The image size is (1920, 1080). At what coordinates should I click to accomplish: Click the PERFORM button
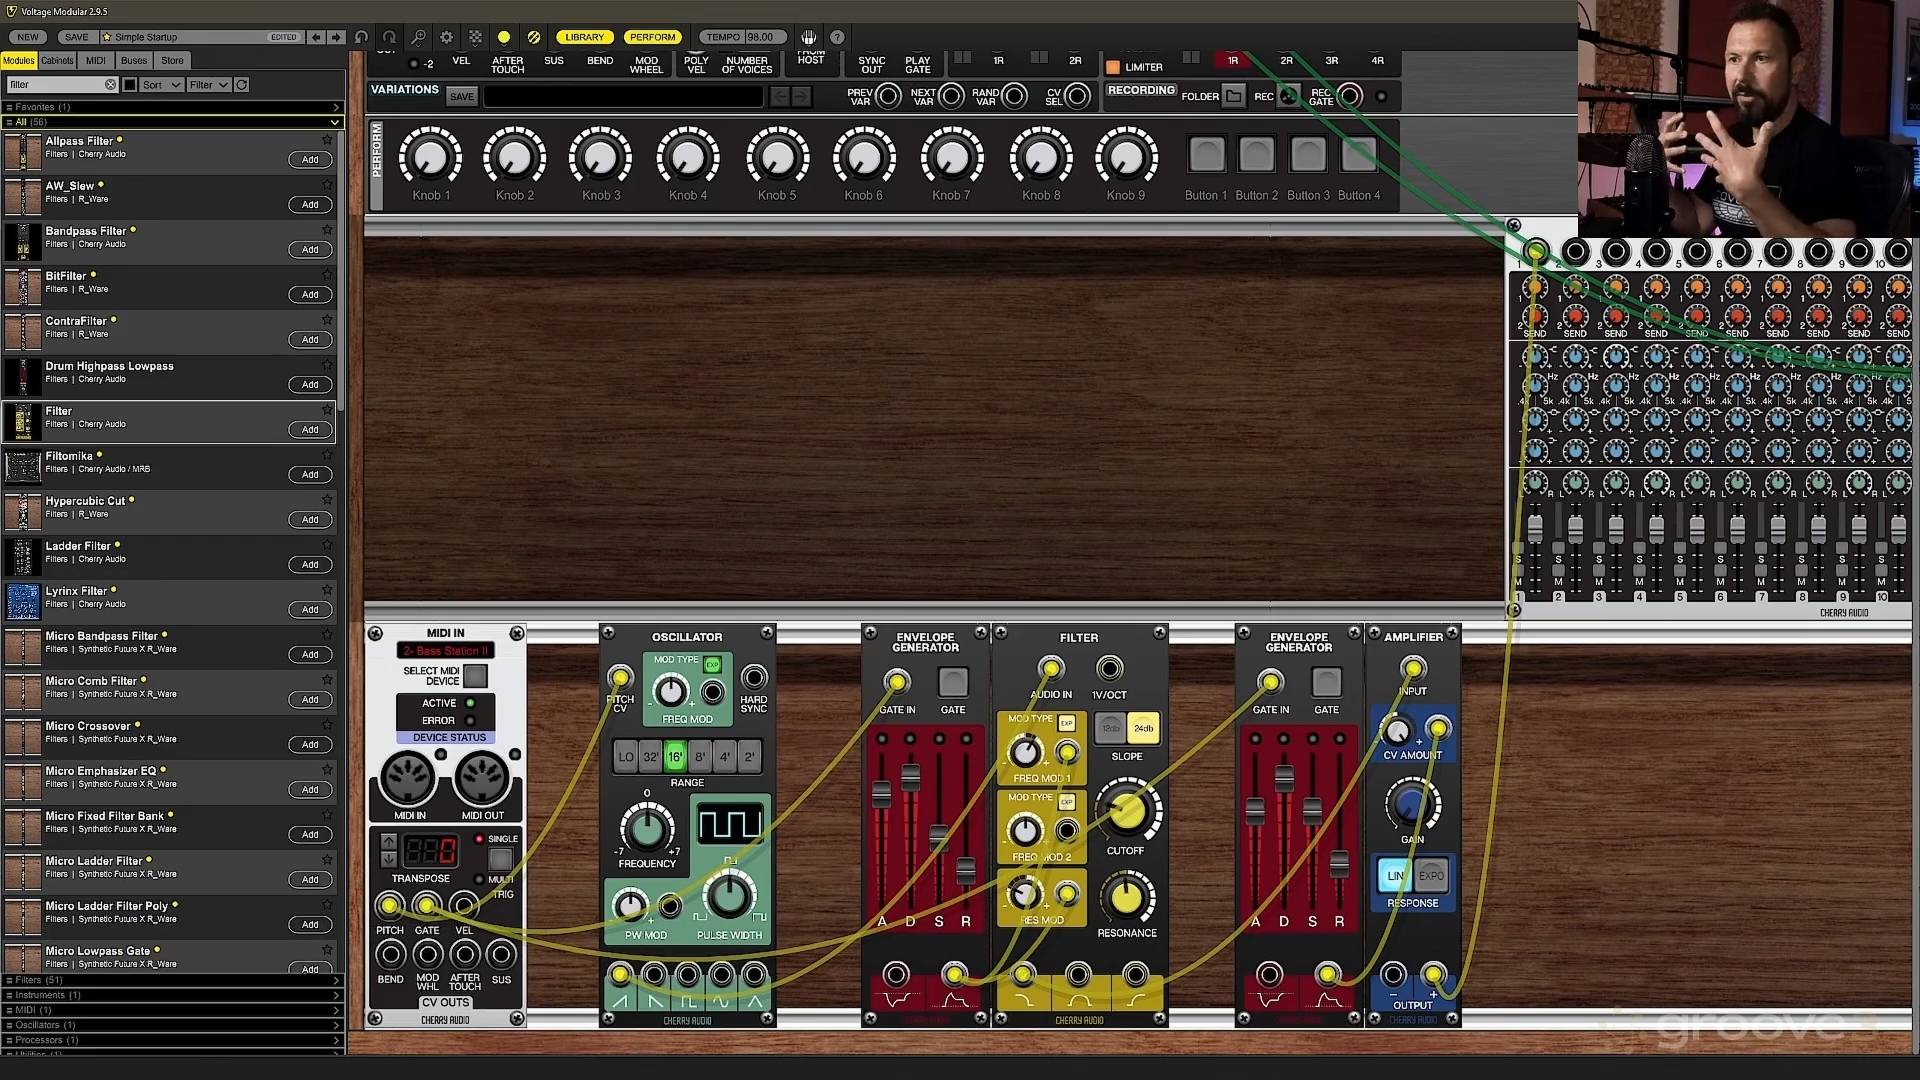tap(652, 37)
